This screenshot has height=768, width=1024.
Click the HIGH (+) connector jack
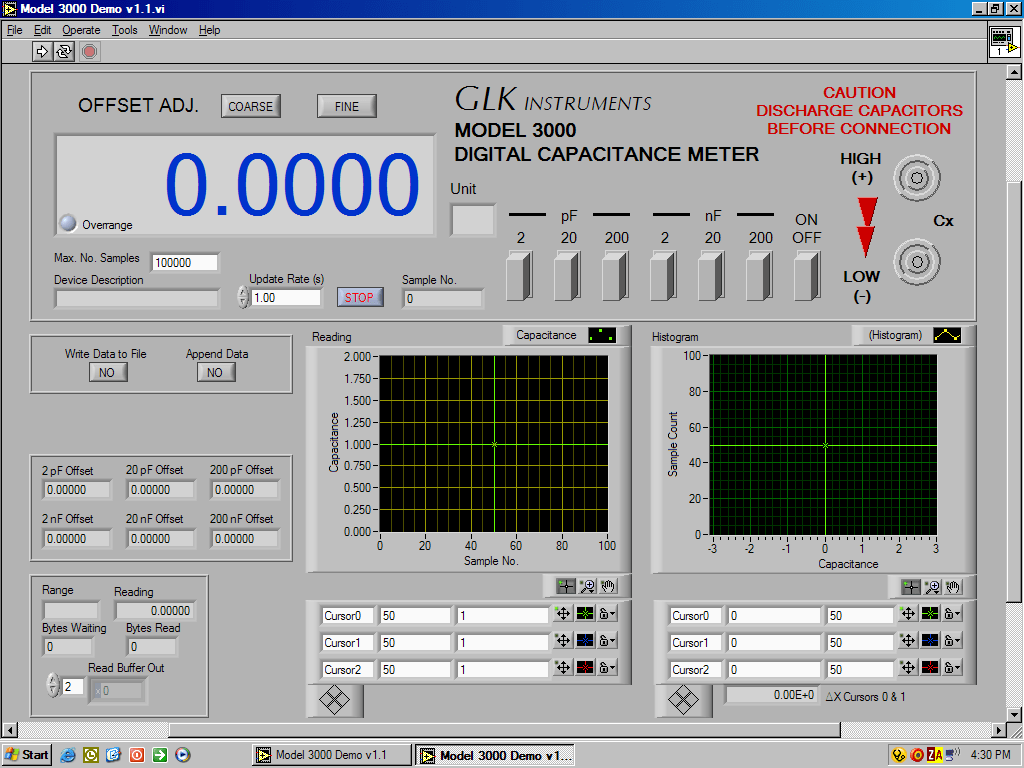[917, 178]
